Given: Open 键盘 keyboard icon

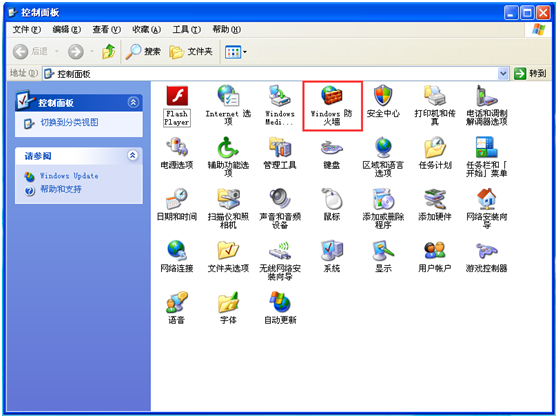Looking at the screenshot, I should tap(332, 154).
